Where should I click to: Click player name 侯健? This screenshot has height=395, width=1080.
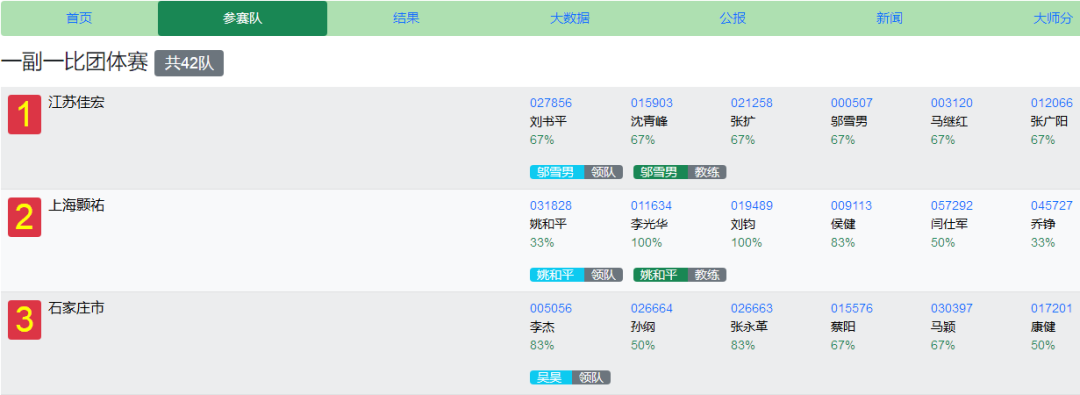pyautogui.click(x=843, y=225)
